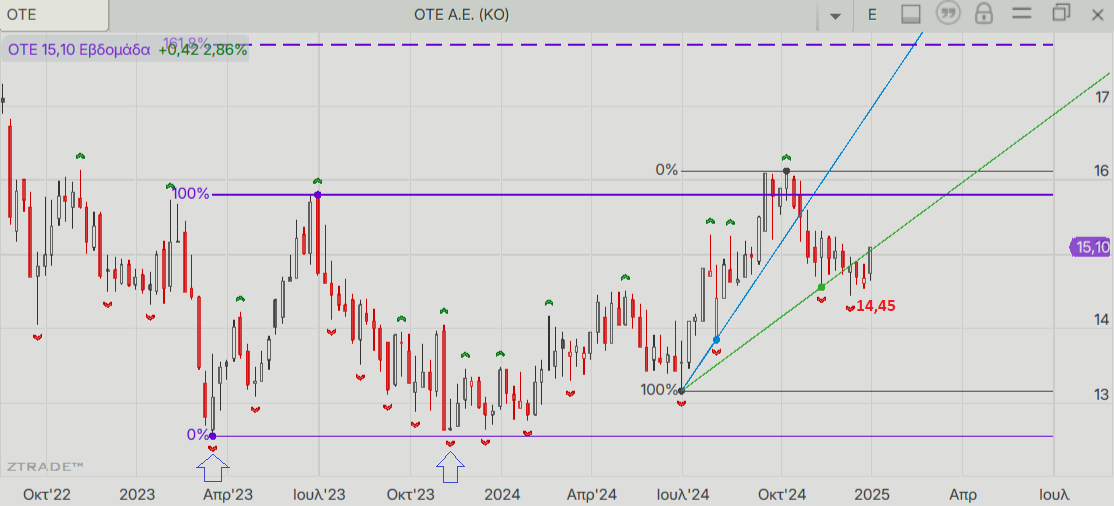This screenshot has height=506, width=1114.
Task: Select the blue trendline handle dot
Action: coord(715,340)
